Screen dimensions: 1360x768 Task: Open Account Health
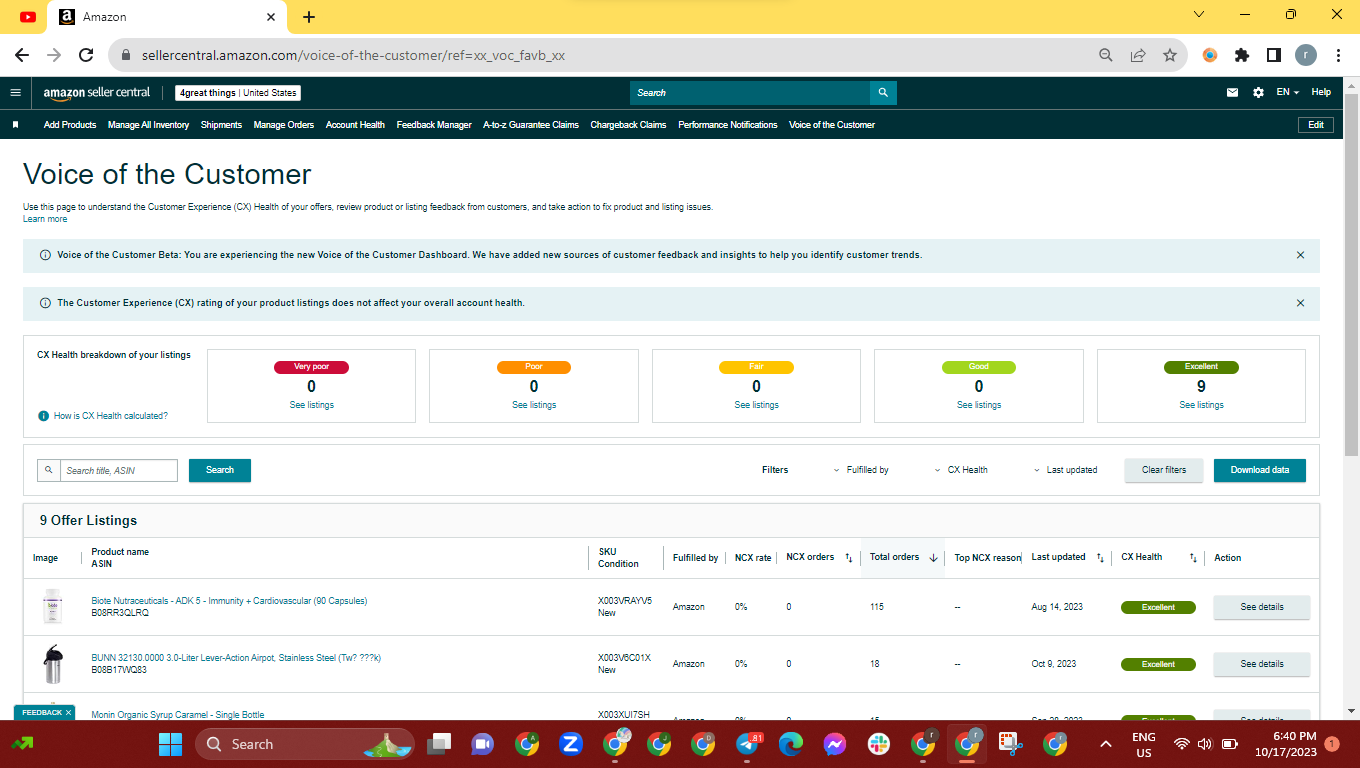click(x=355, y=125)
